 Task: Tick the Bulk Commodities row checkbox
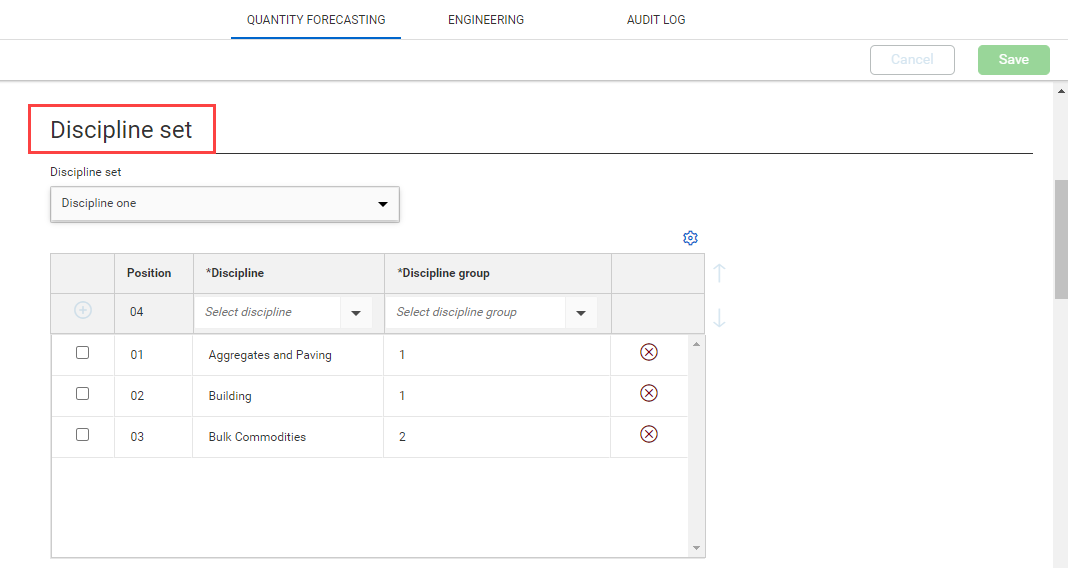[x=83, y=435]
